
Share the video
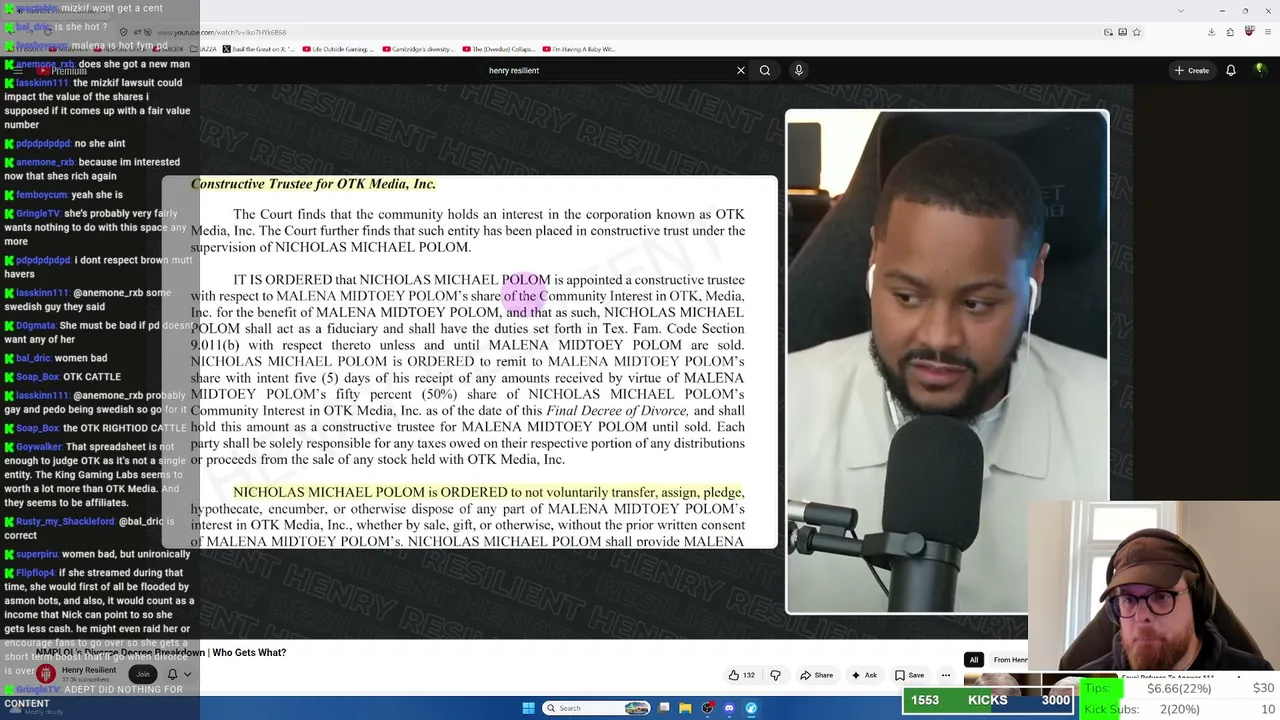pos(816,675)
